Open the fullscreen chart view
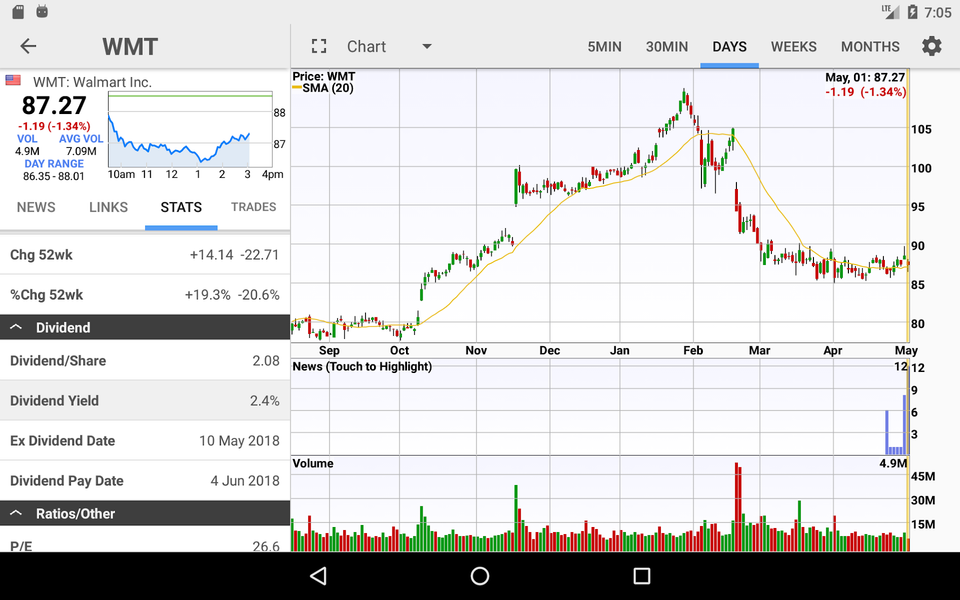Viewport: 960px width, 600px height. 319,46
